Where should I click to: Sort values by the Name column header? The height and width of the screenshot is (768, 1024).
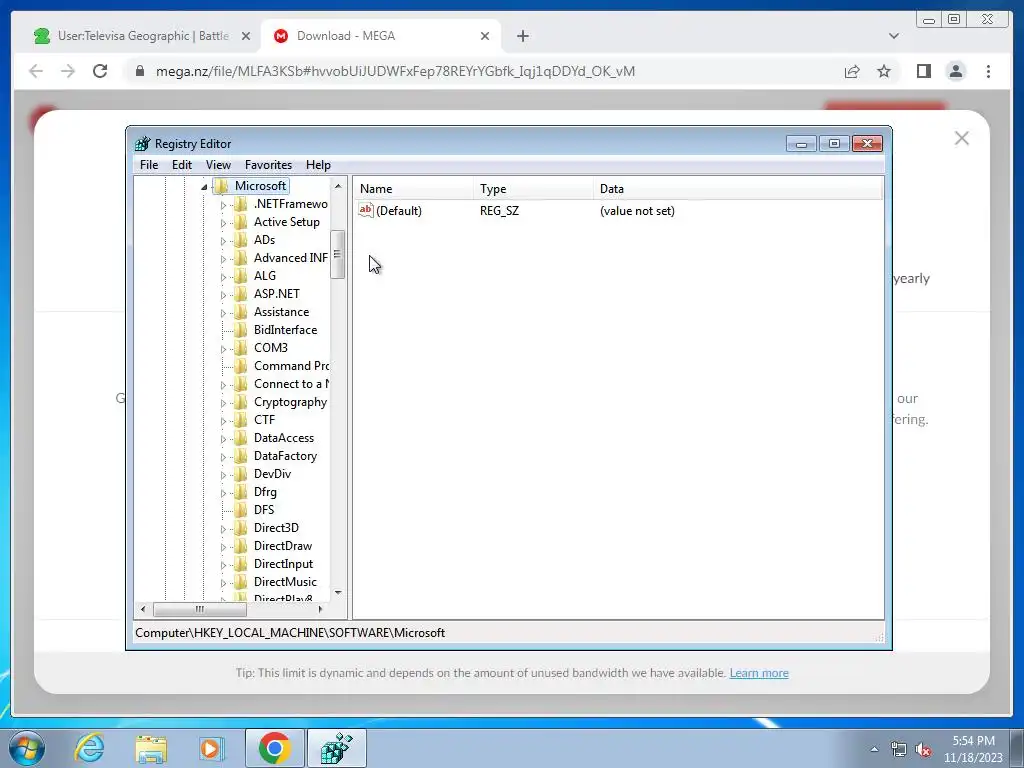tap(413, 189)
